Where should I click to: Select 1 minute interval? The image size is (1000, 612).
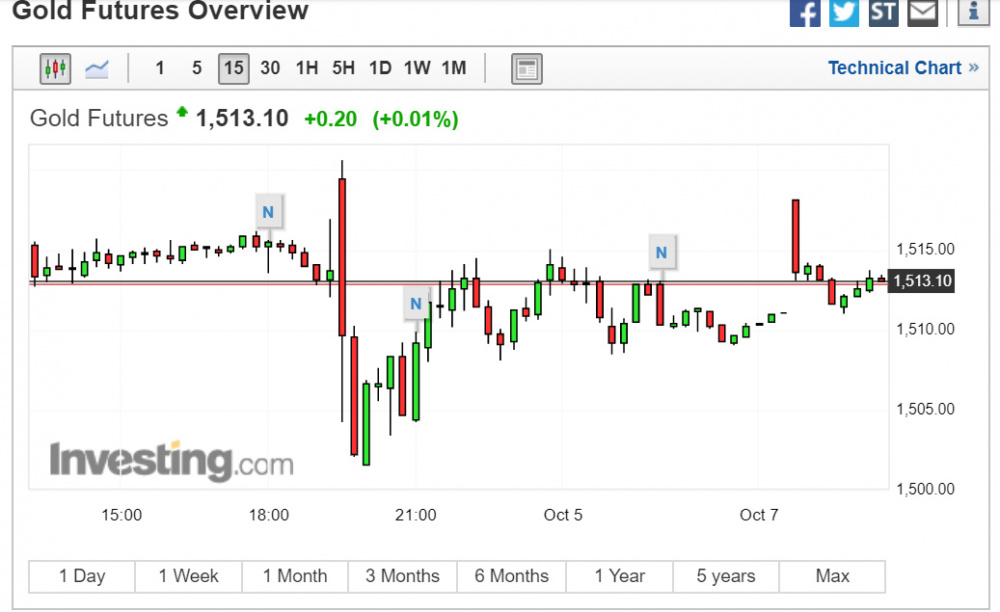160,68
